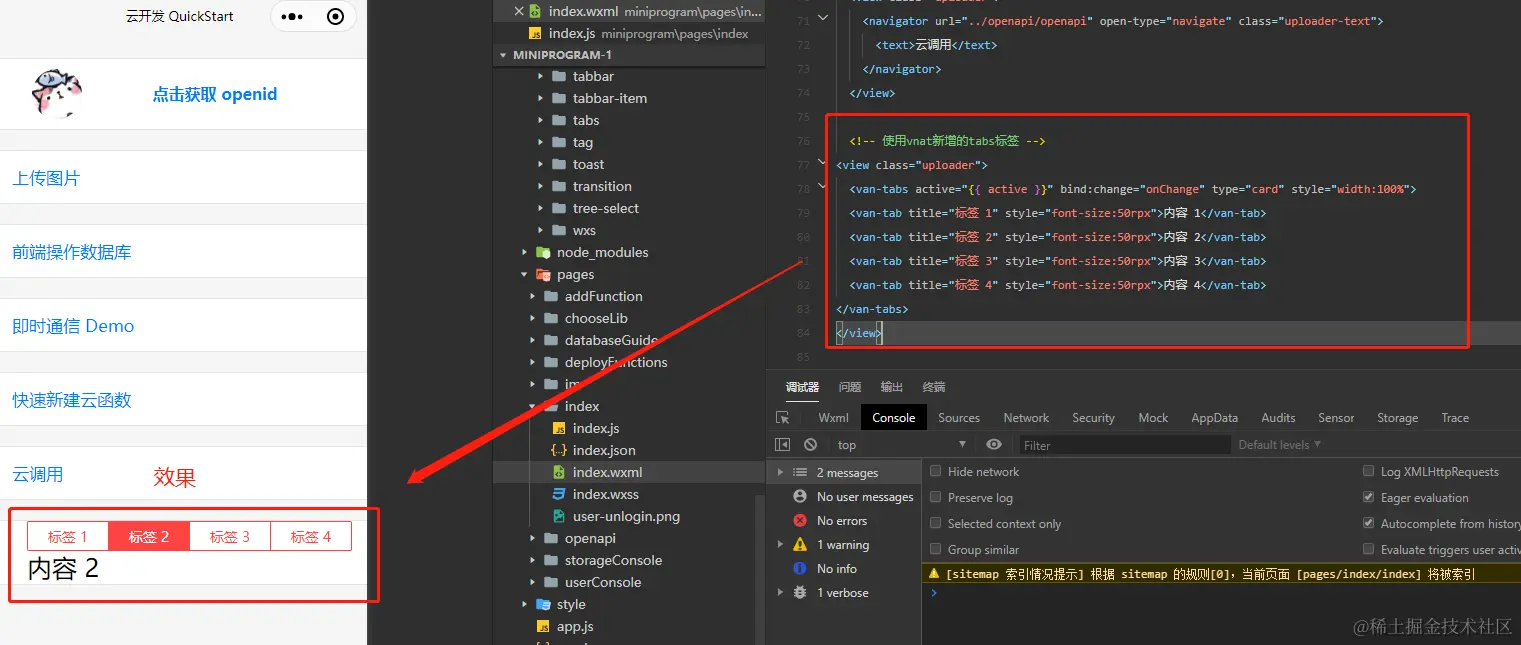1521x645 pixels.
Task: Open index.wxss file in tree
Action: [605, 494]
